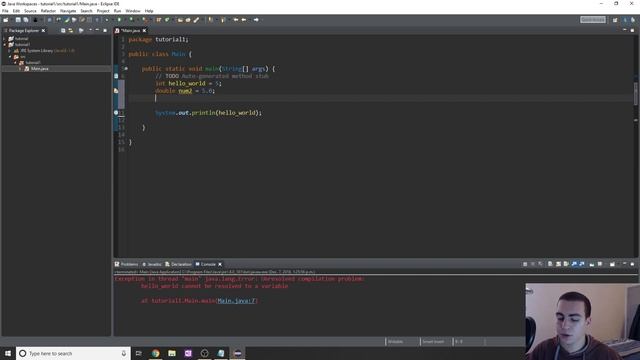
Task: Open Windows Task View
Action: pos(138,353)
